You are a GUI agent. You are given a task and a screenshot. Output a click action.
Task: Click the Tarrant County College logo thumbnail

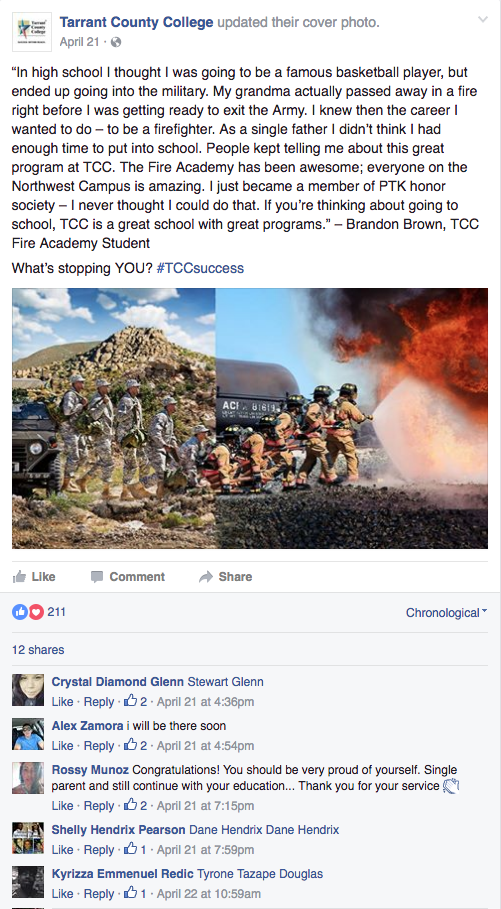pyautogui.click(x=32, y=32)
